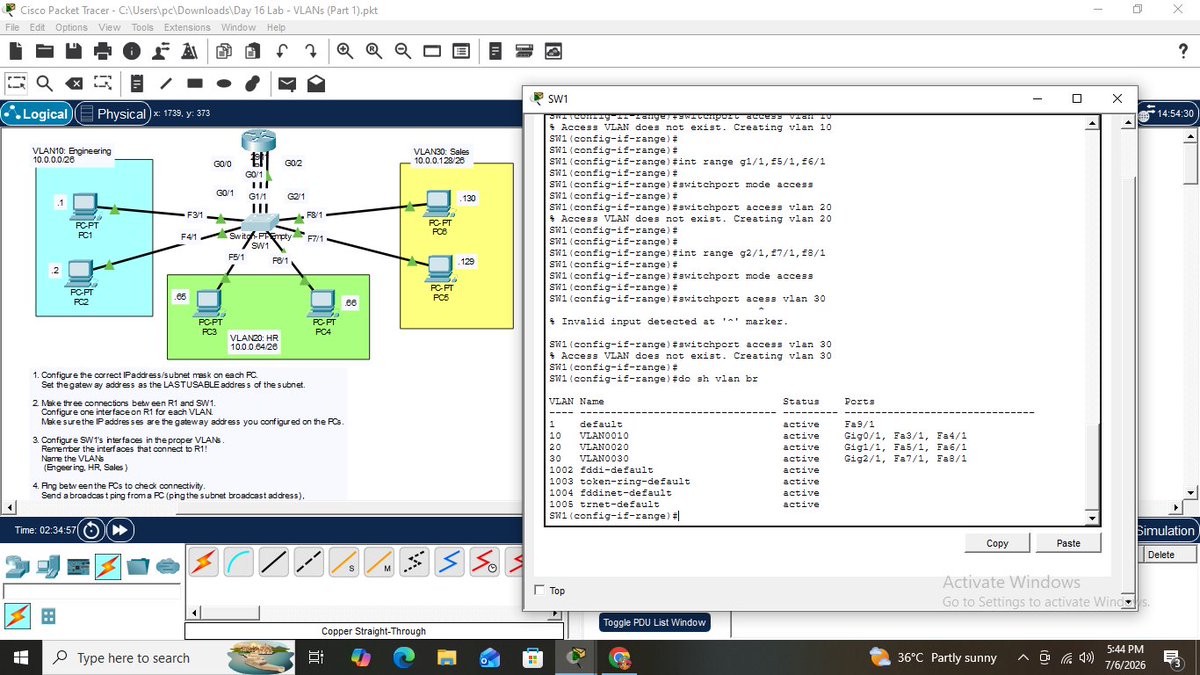Choose the Inspect magnifier tool
This screenshot has height=675, width=1200.
click(46, 83)
